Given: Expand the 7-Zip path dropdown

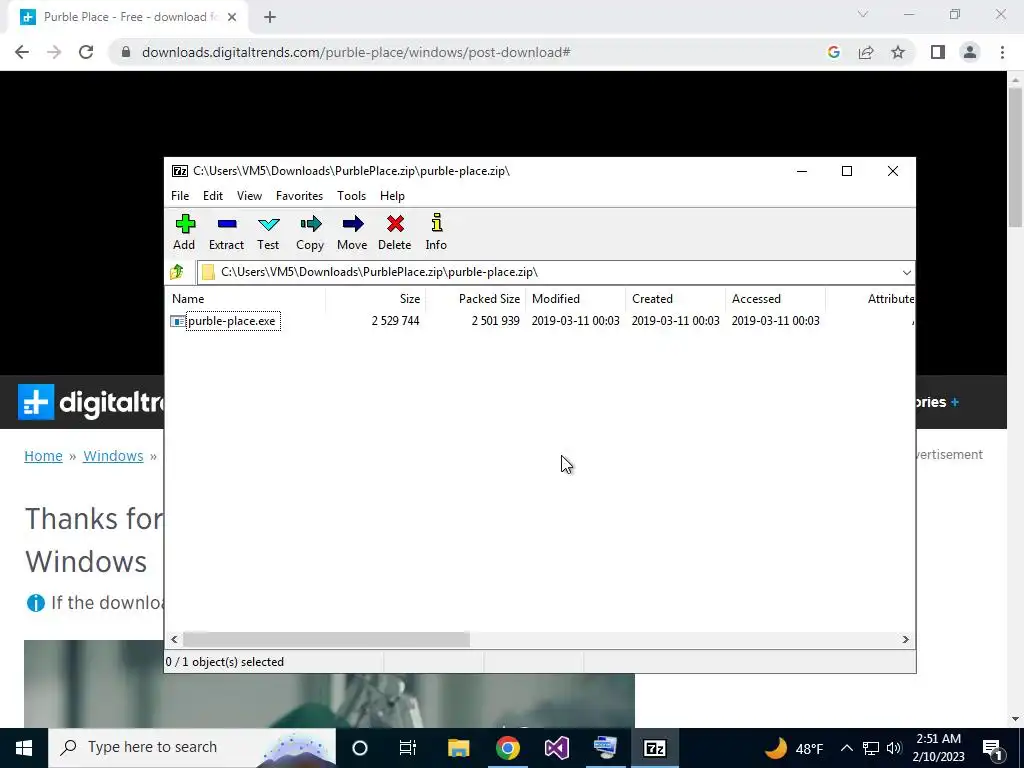Looking at the screenshot, I should [906, 272].
